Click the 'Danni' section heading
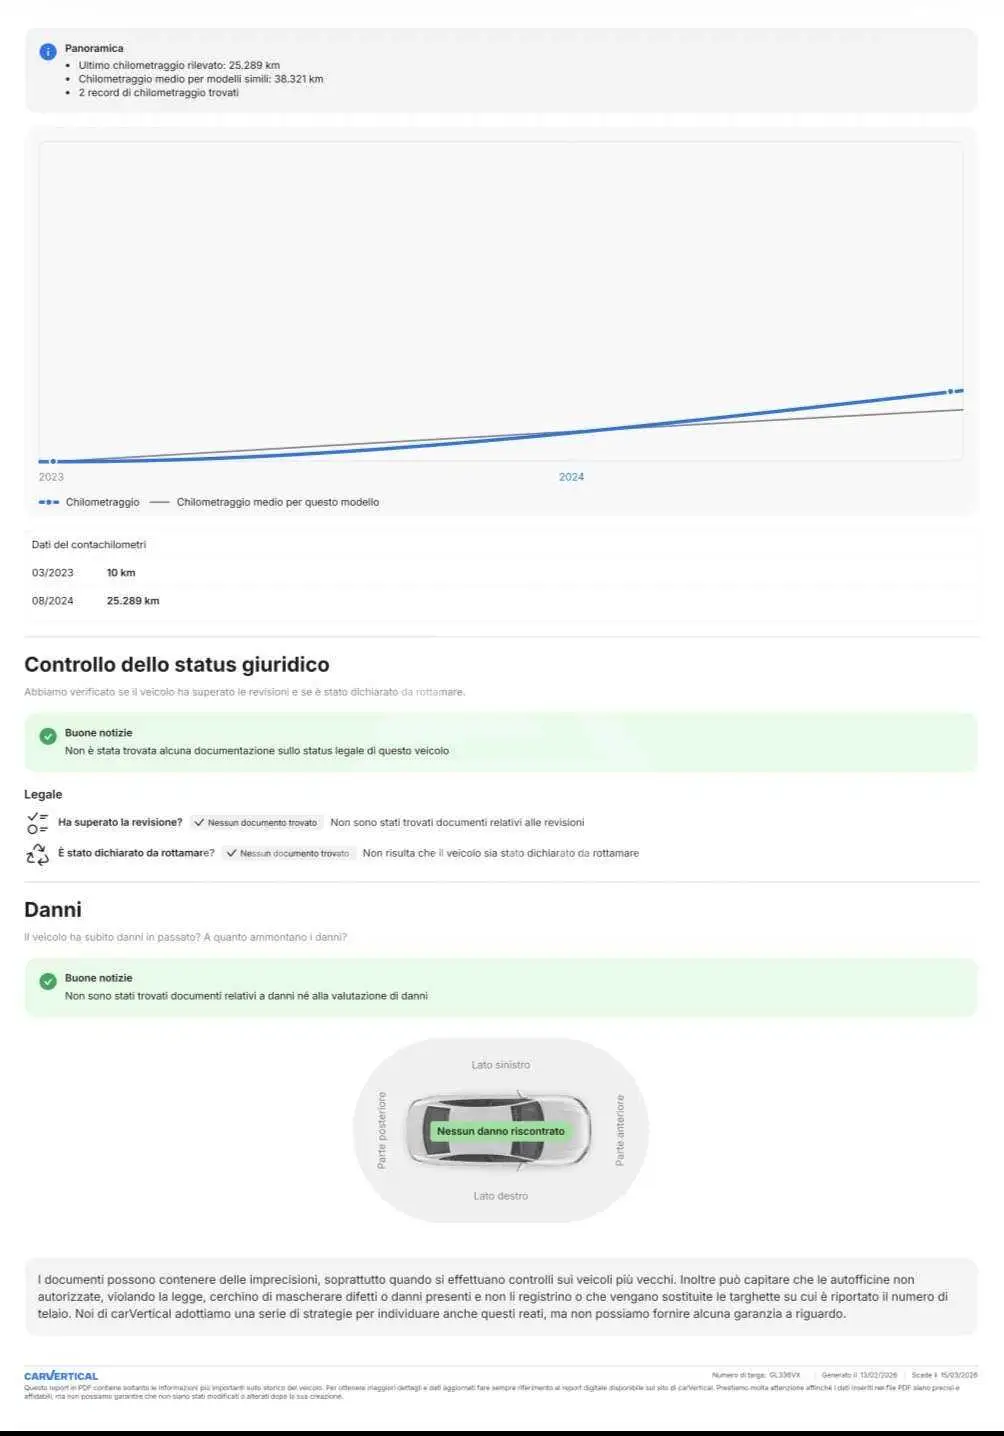 [x=53, y=910]
